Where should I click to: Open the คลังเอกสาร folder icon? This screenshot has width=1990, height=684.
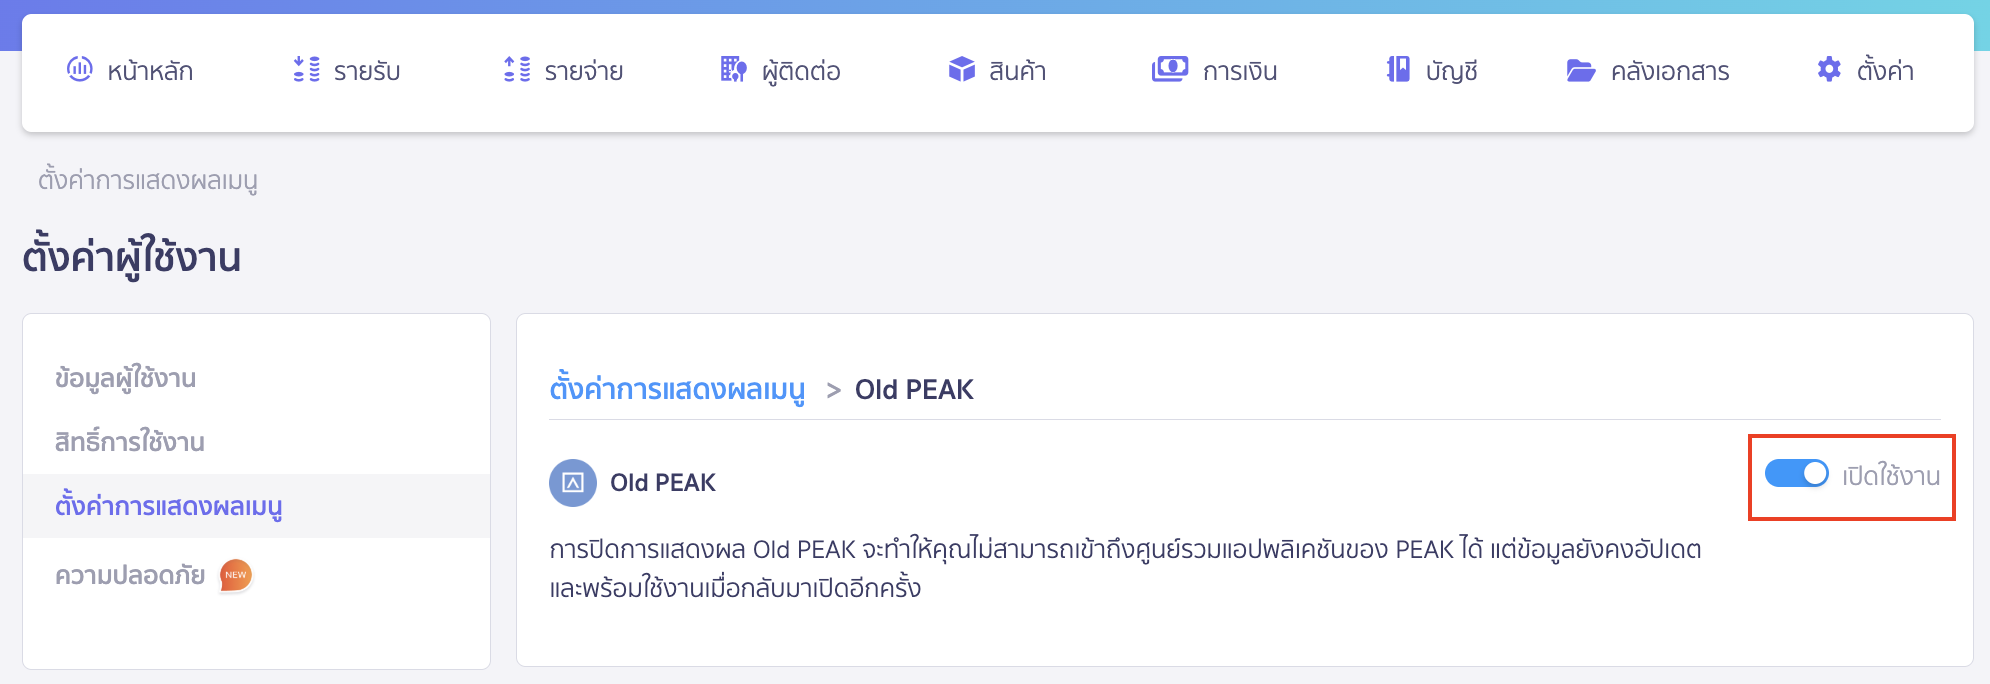click(x=1580, y=70)
